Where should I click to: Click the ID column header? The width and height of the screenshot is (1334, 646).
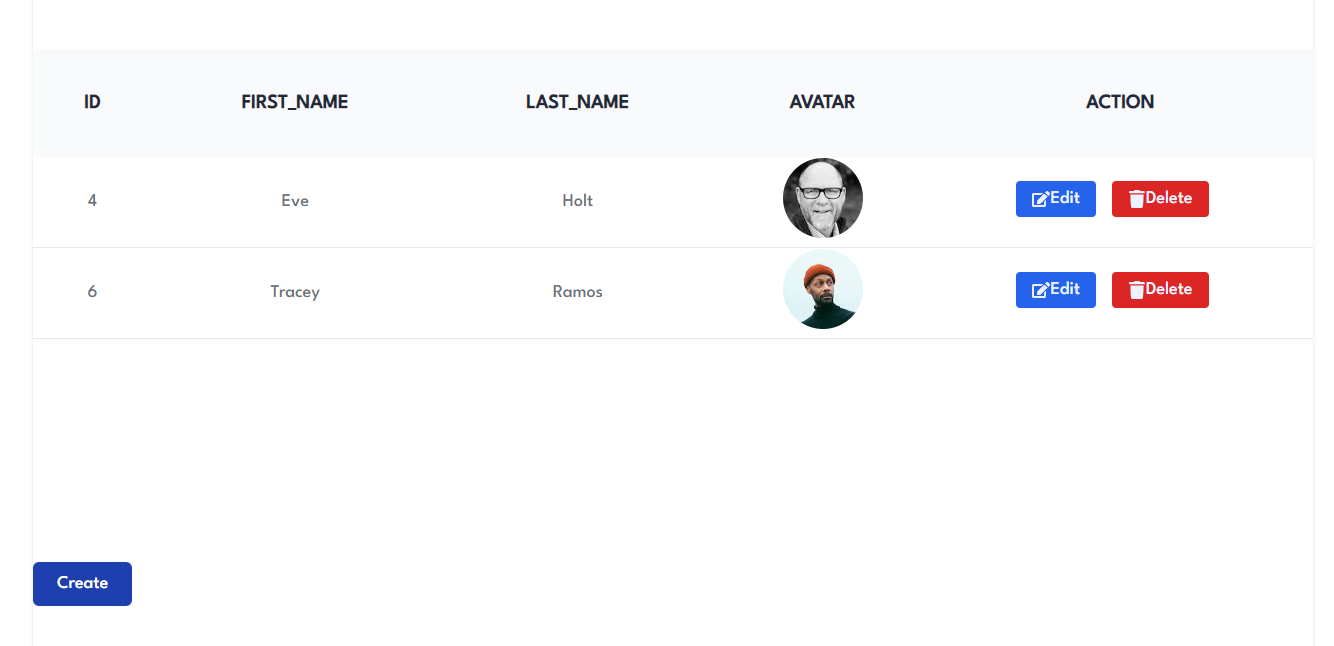tap(91, 101)
